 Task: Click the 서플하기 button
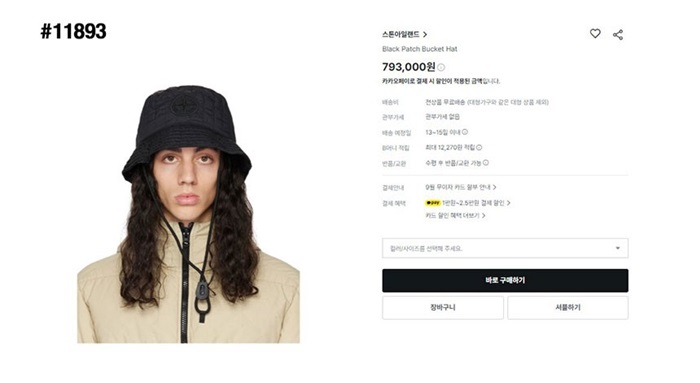[x=568, y=308]
